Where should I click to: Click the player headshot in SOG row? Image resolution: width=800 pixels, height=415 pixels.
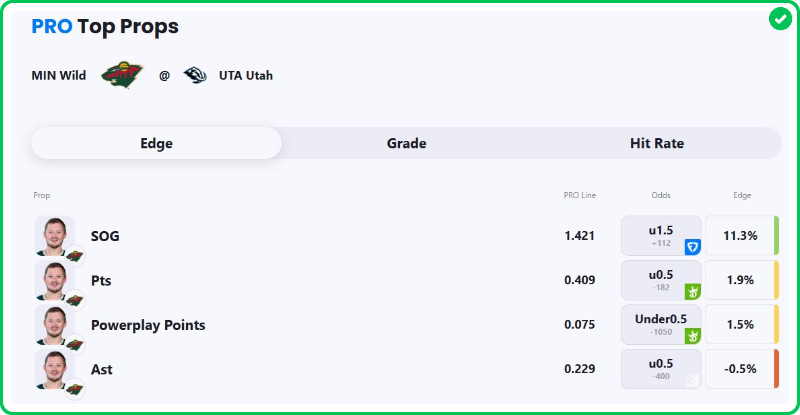(x=54, y=236)
